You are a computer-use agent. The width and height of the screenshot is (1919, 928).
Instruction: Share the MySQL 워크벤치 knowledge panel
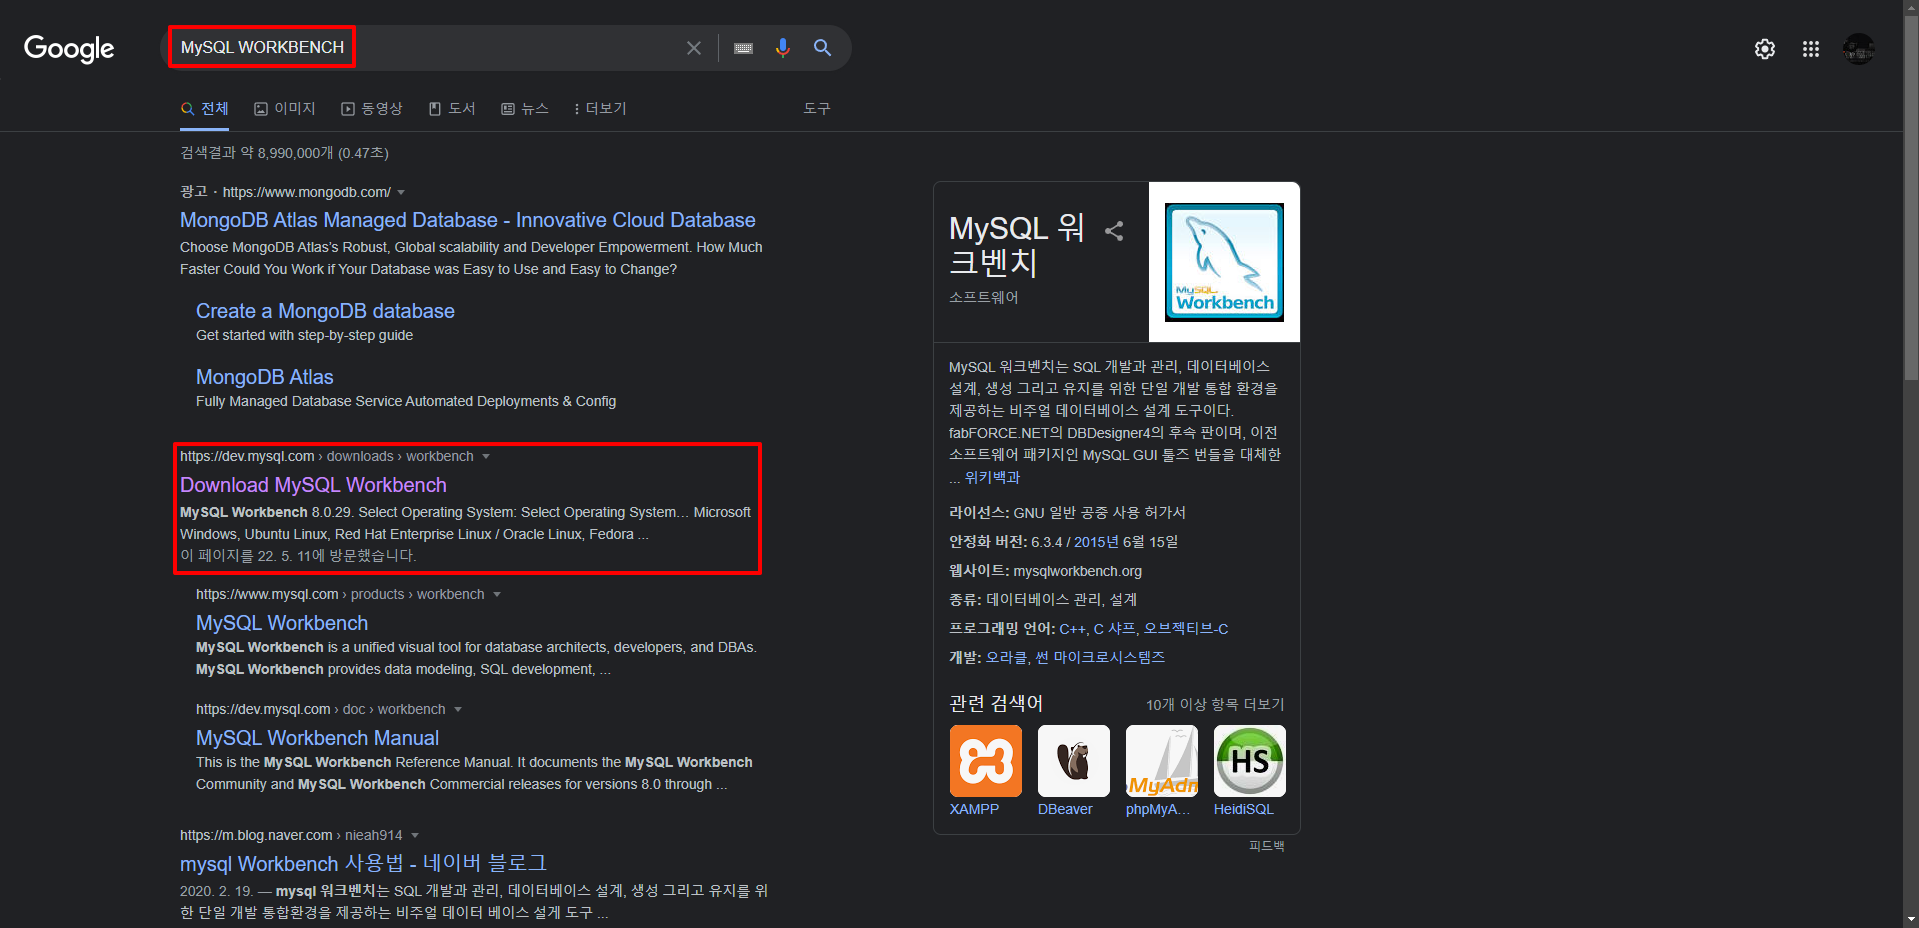click(1114, 231)
